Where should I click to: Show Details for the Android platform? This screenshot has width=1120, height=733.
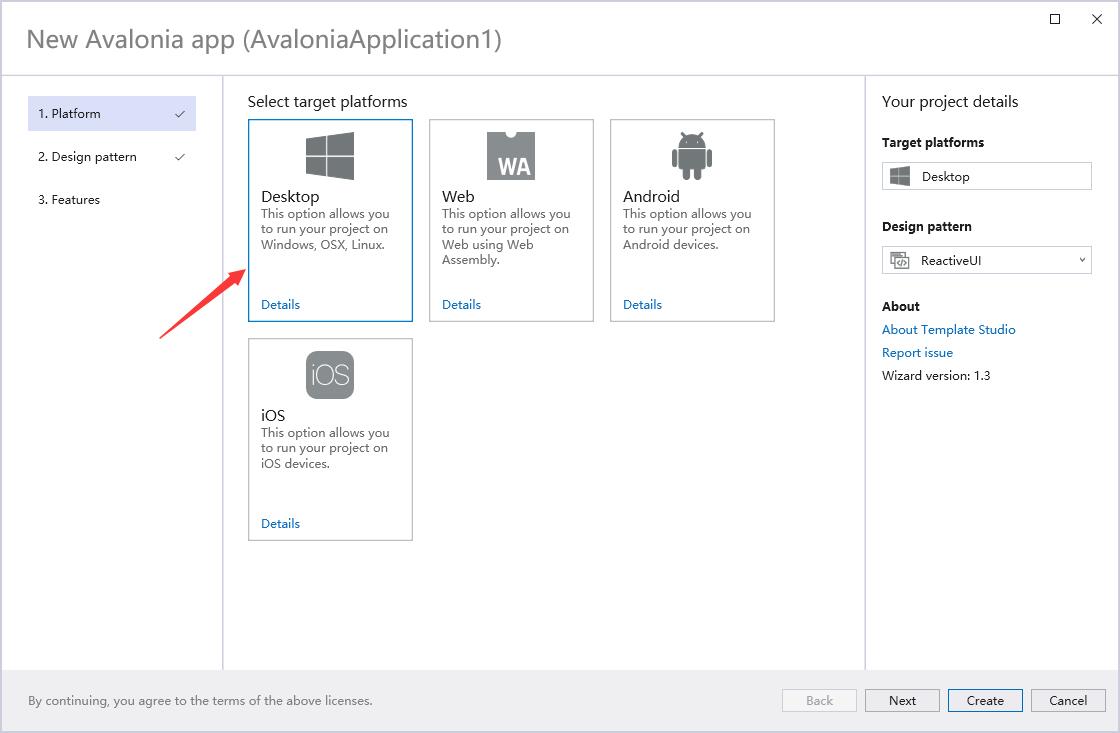(x=642, y=305)
